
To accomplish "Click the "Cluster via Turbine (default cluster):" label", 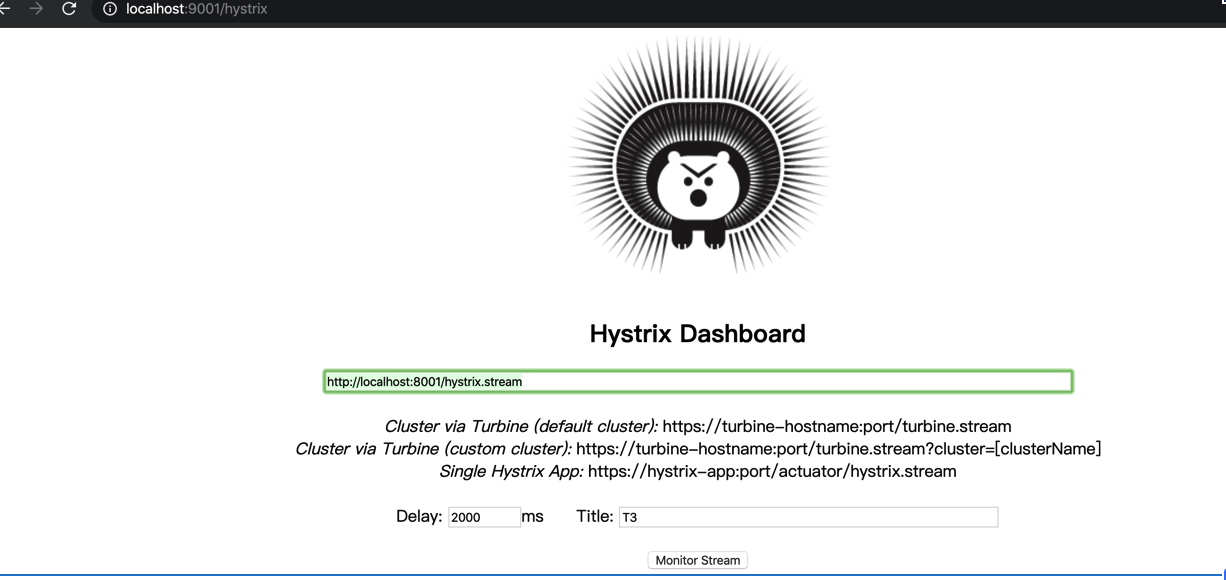I will (521, 426).
